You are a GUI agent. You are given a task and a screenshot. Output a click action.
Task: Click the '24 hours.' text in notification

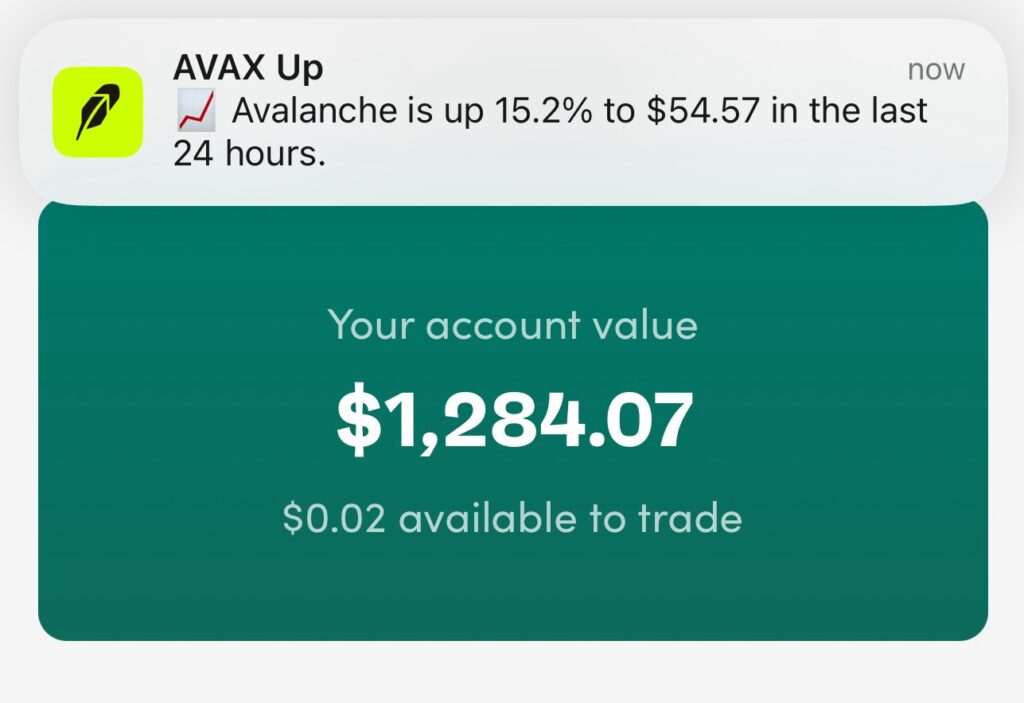249,154
